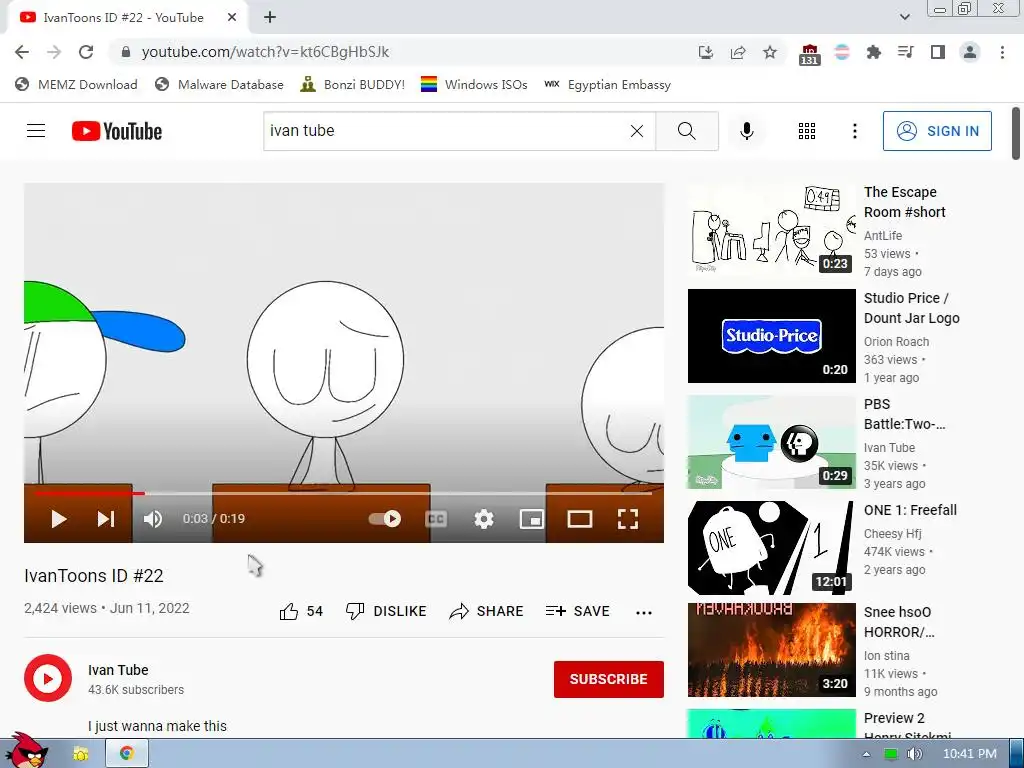
Task: Expand the tab search chevron
Action: click(x=904, y=17)
